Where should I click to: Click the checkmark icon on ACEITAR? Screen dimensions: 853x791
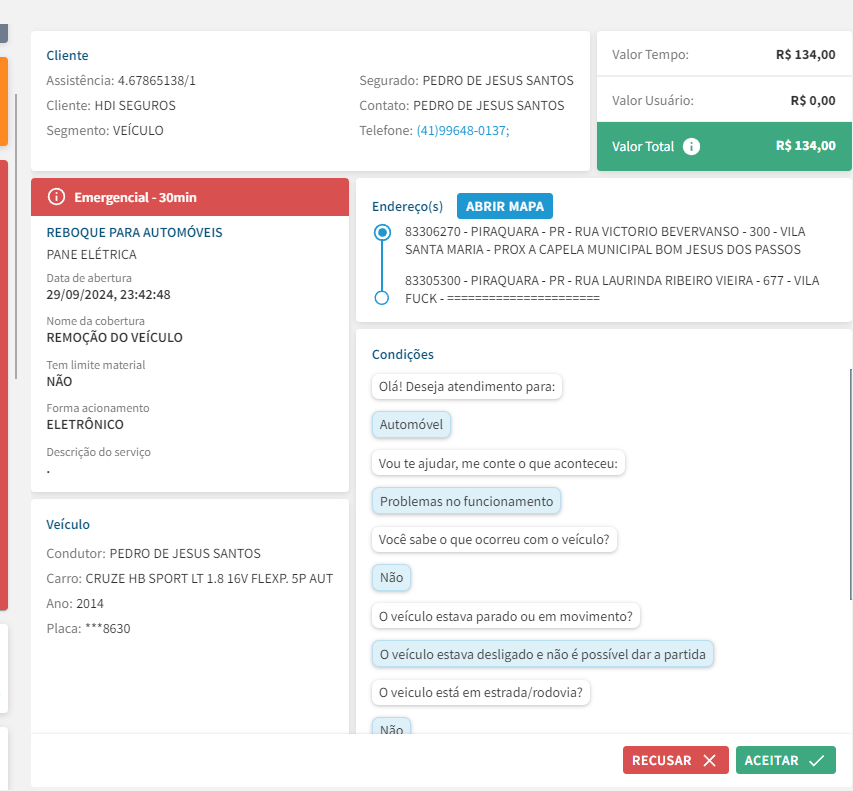pyautogui.click(x=817, y=760)
